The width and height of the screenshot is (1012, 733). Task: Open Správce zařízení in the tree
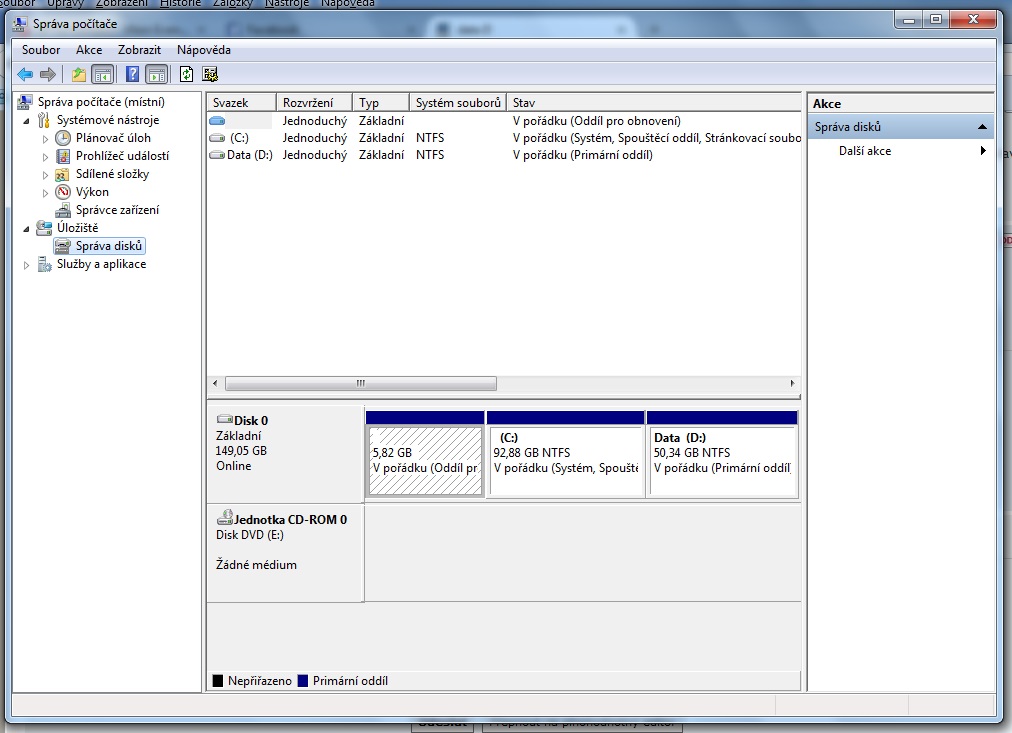[117, 210]
